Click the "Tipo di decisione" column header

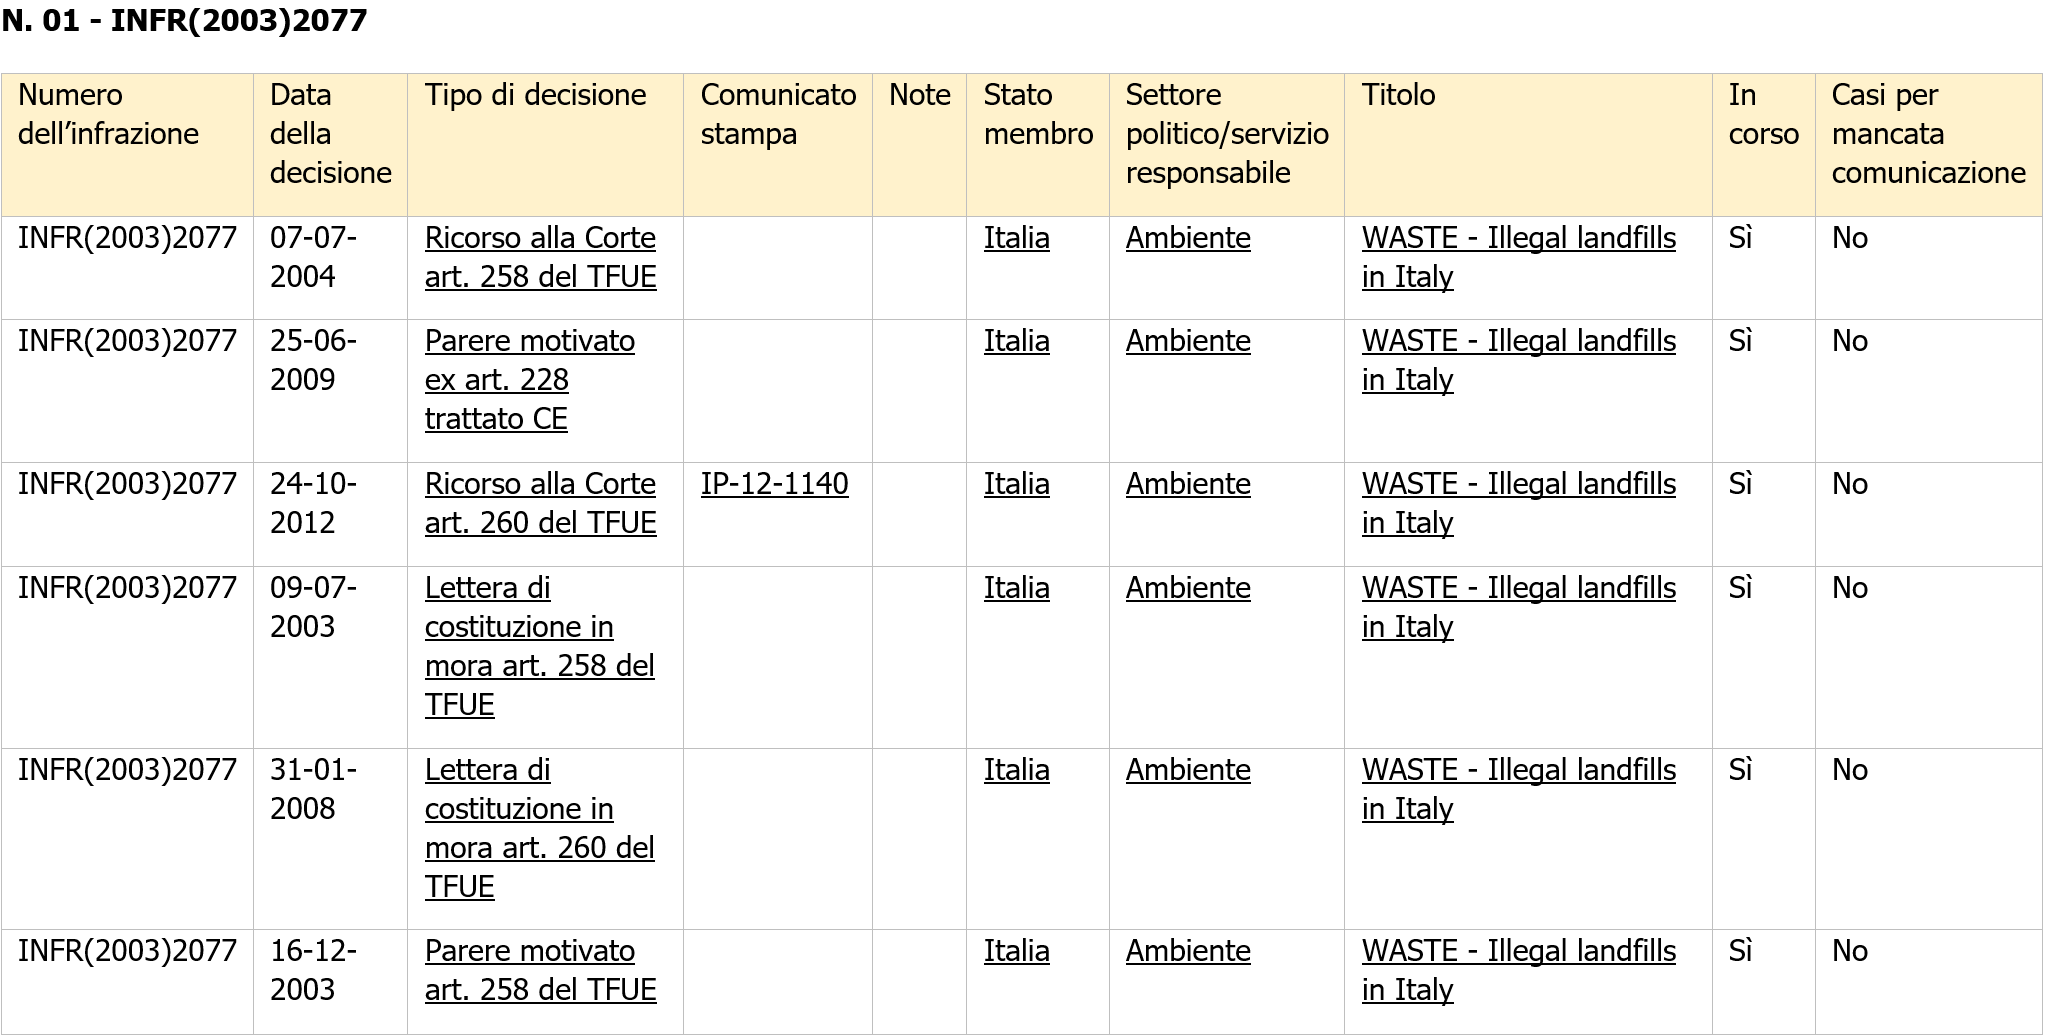pos(535,95)
